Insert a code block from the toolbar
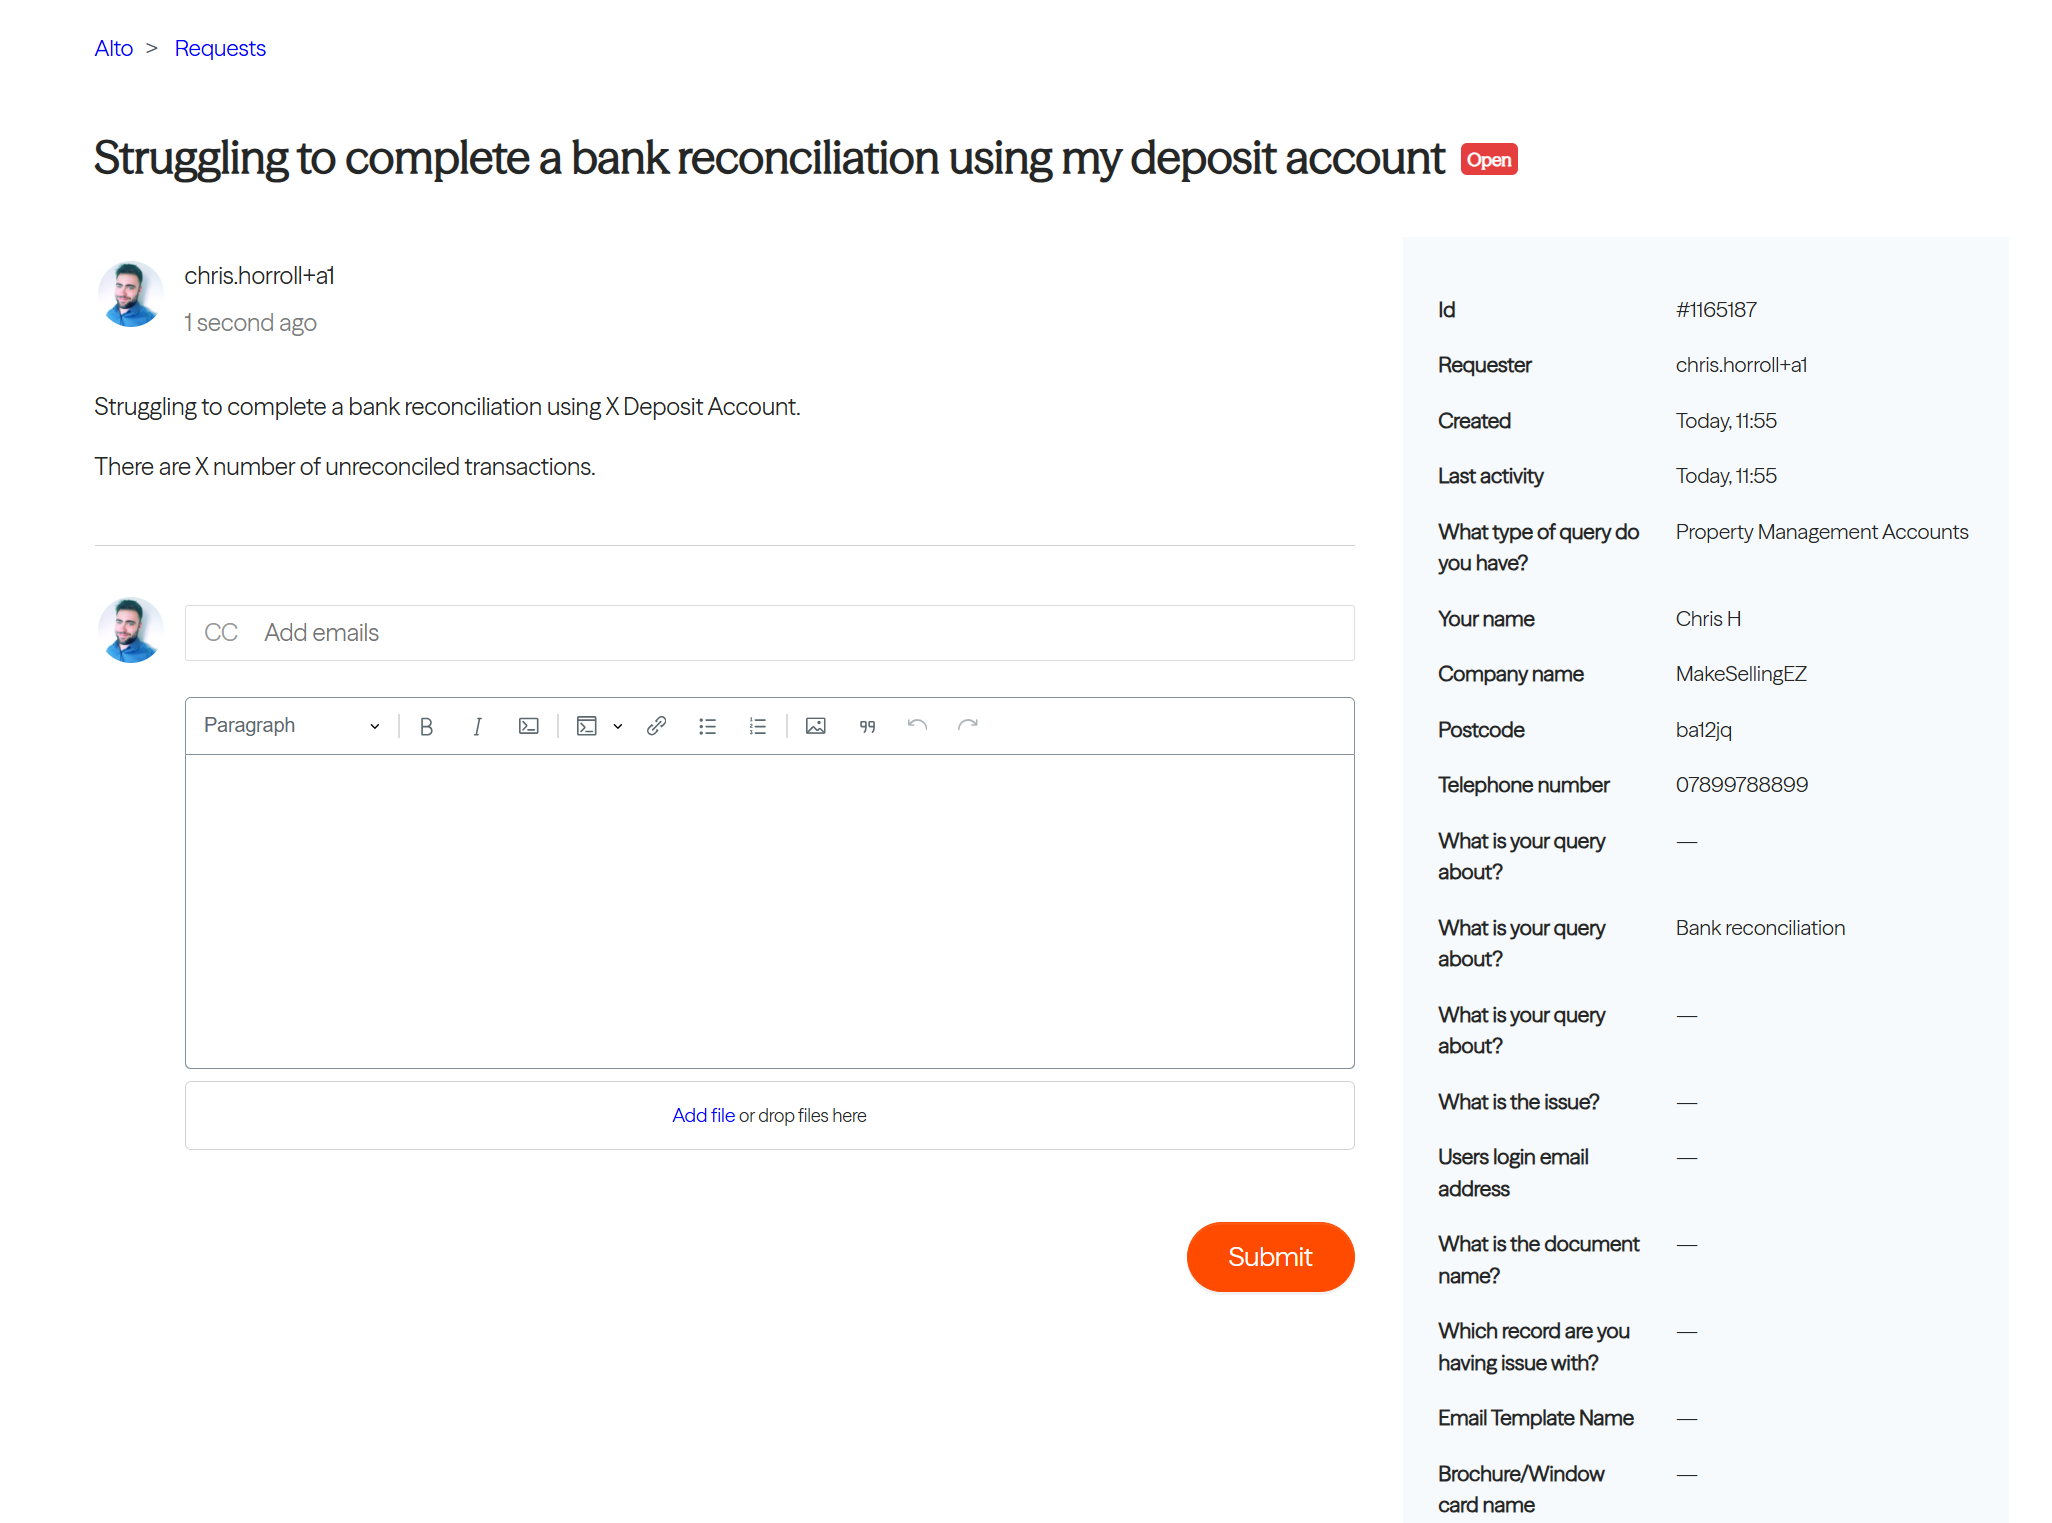The width and height of the screenshot is (2052, 1523). 587,727
